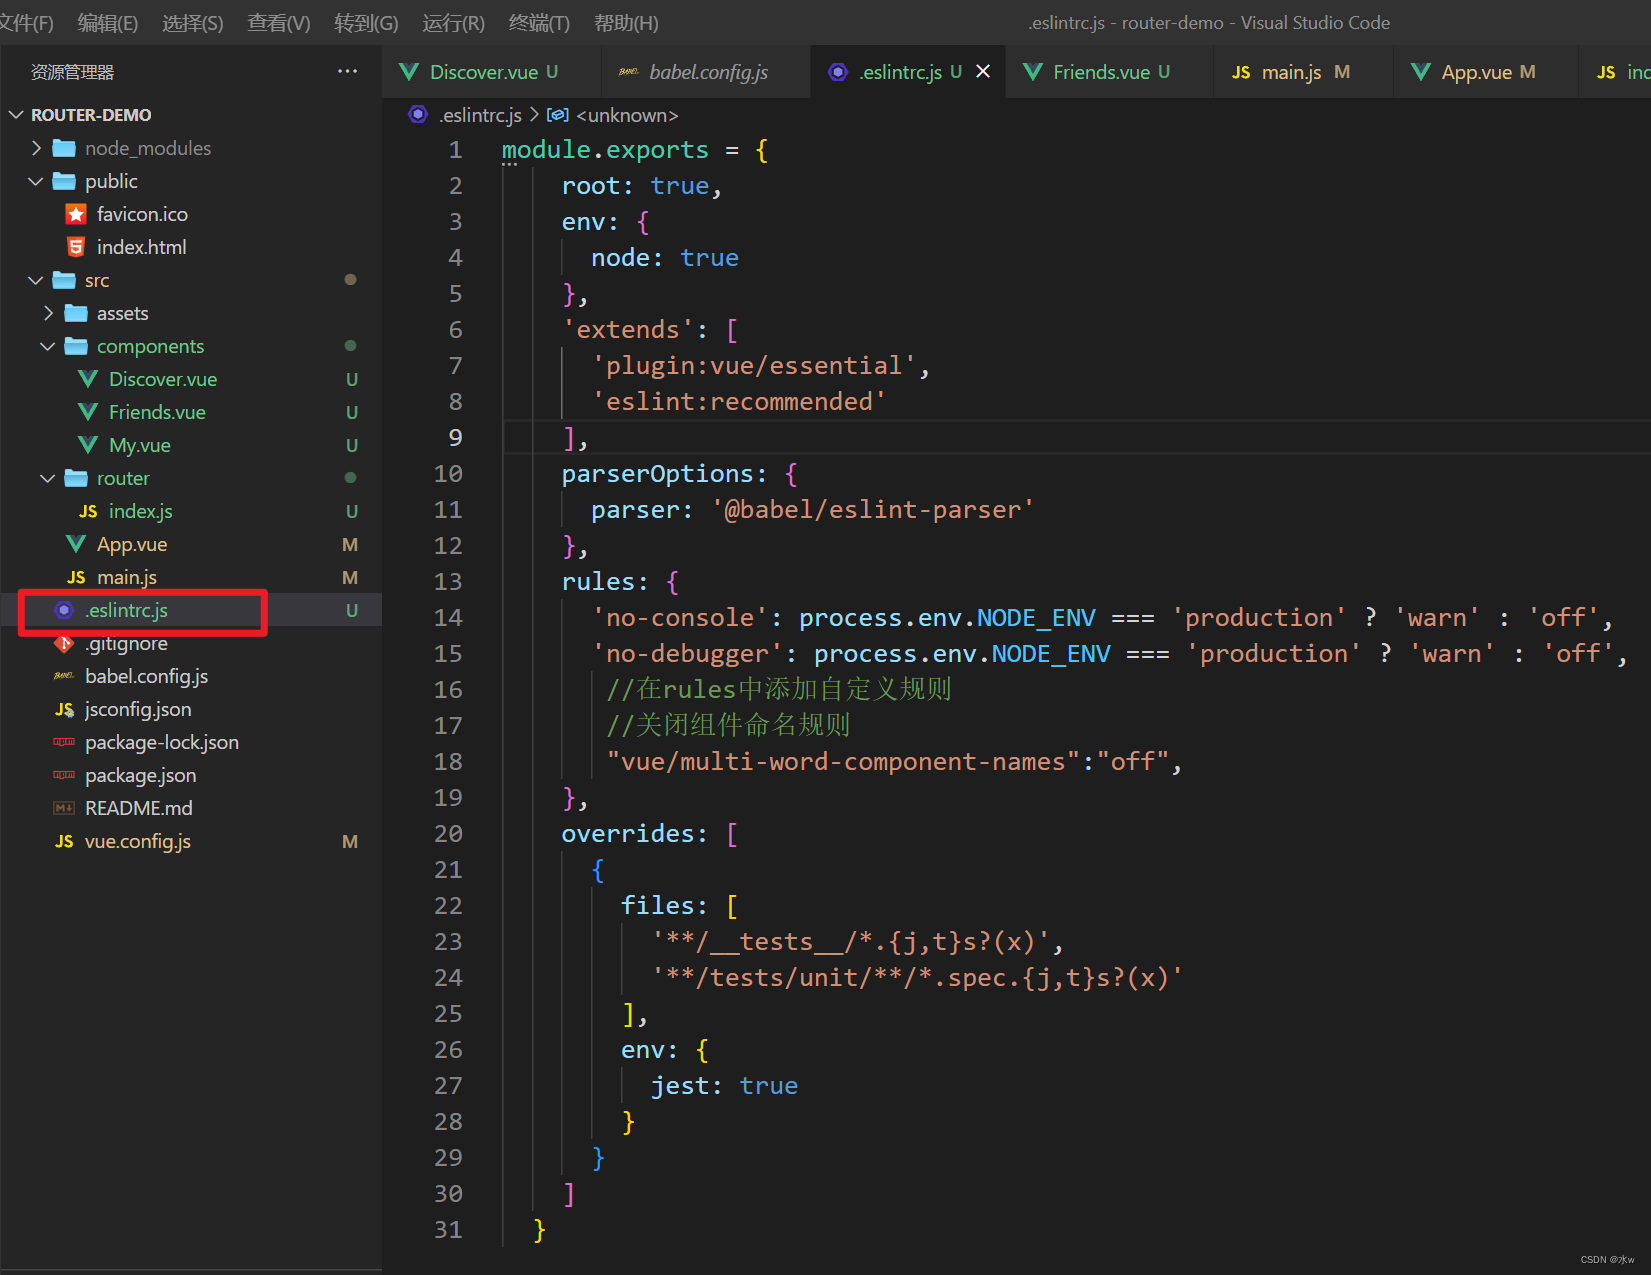The height and width of the screenshot is (1275, 1651).
Task: Click the git icon next to .gitignore
Action: point(64,643)
